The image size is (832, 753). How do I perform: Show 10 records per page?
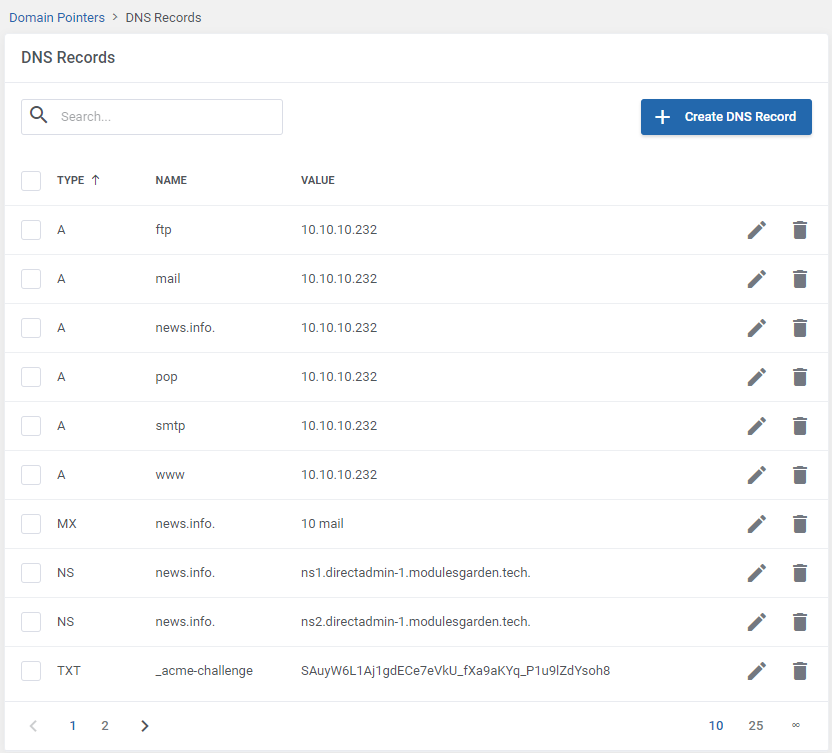click(x=716, y=726)
